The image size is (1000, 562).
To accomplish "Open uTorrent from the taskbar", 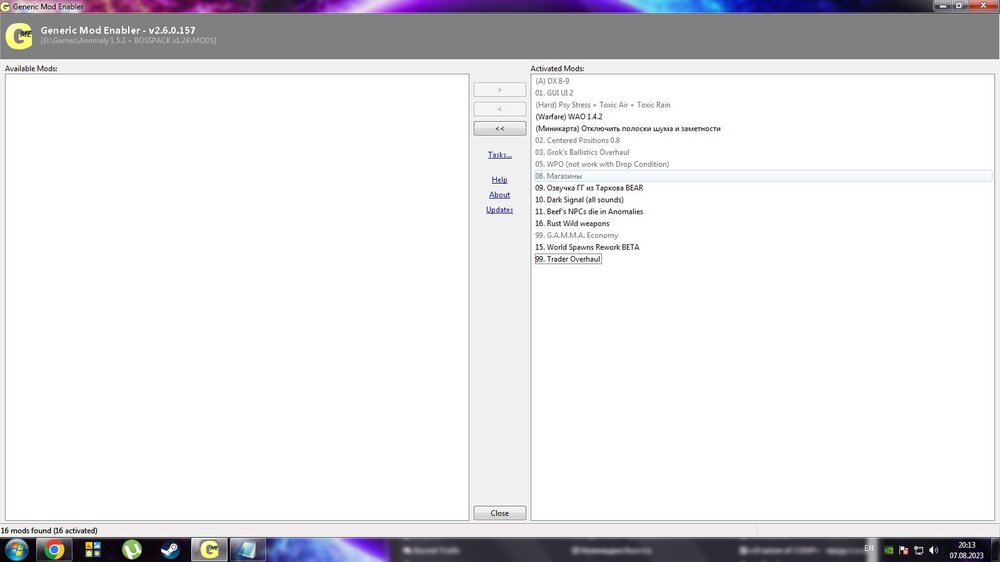I will pyautogui.click(x=131, y=549).
